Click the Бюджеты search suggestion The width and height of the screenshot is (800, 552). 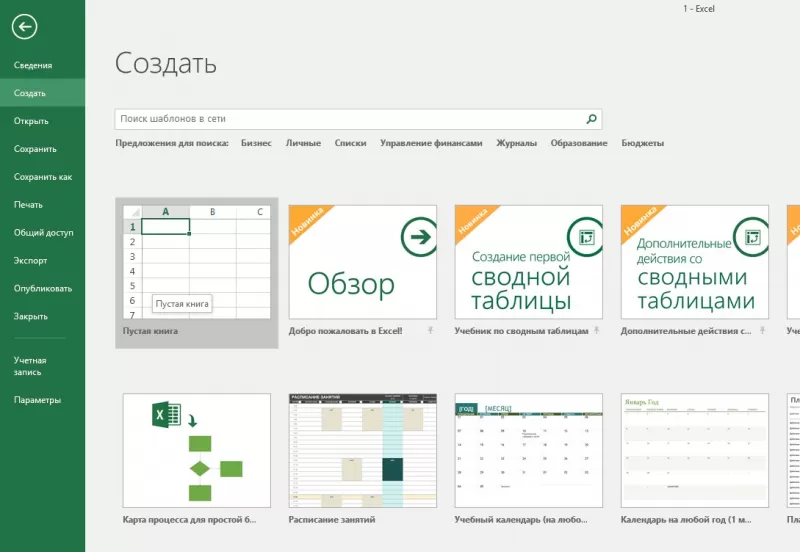642,143
